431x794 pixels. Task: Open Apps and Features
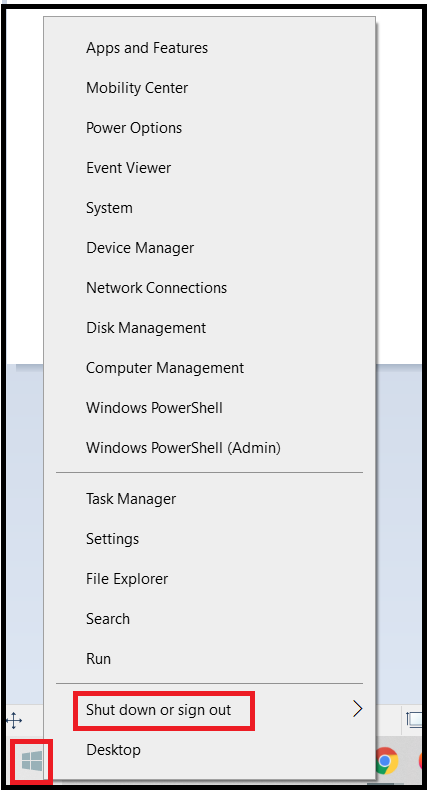tap(147, 48)
